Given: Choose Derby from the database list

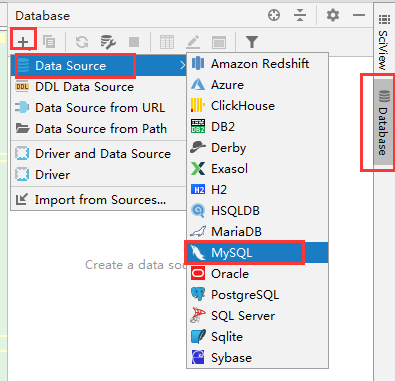Looking at the screenshot, I should (257, 148).
